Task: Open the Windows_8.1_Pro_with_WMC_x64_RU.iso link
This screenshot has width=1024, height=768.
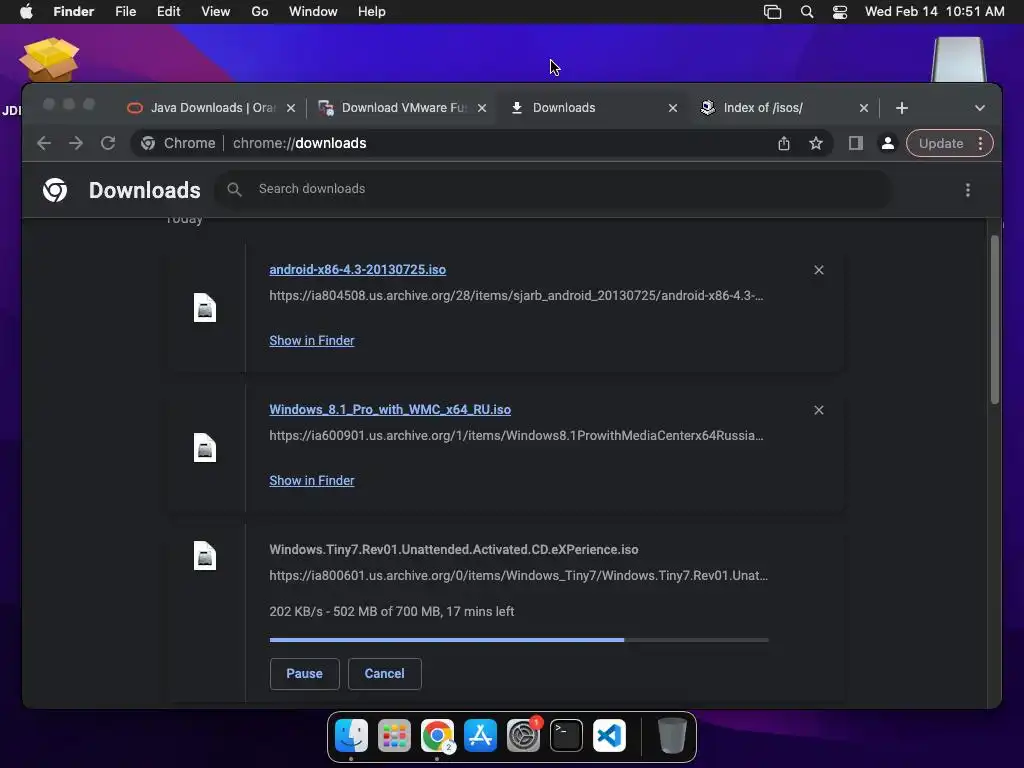Action: pyautogui.click(x=390, y=410)
